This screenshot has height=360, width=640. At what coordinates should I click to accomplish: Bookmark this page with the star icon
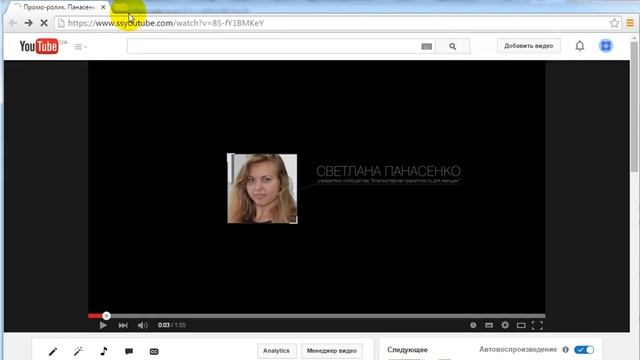(x=614, y=23)
